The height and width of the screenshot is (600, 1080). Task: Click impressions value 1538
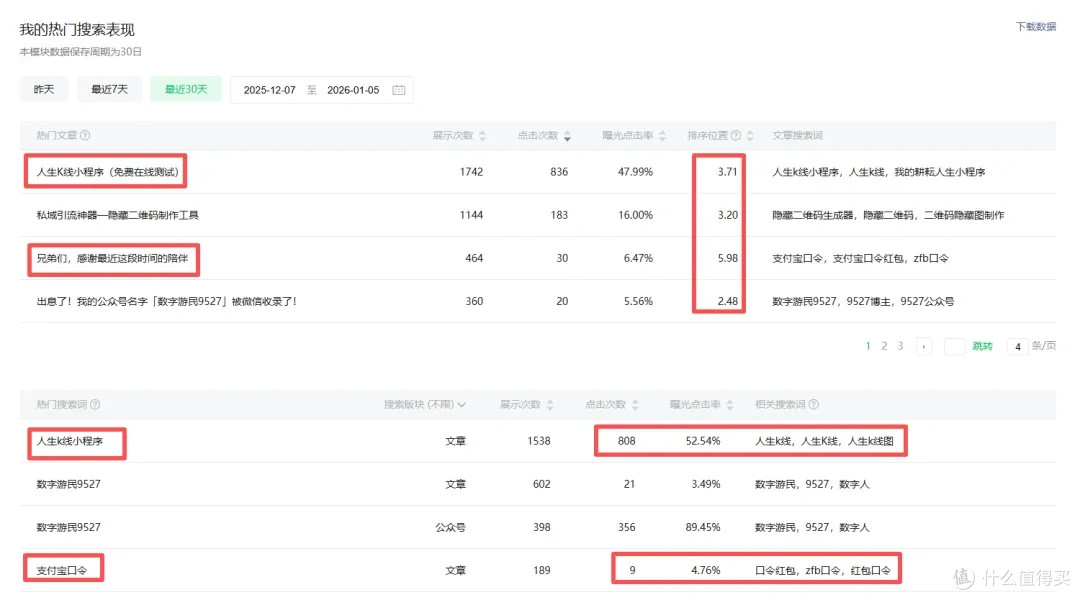(539, 442)
